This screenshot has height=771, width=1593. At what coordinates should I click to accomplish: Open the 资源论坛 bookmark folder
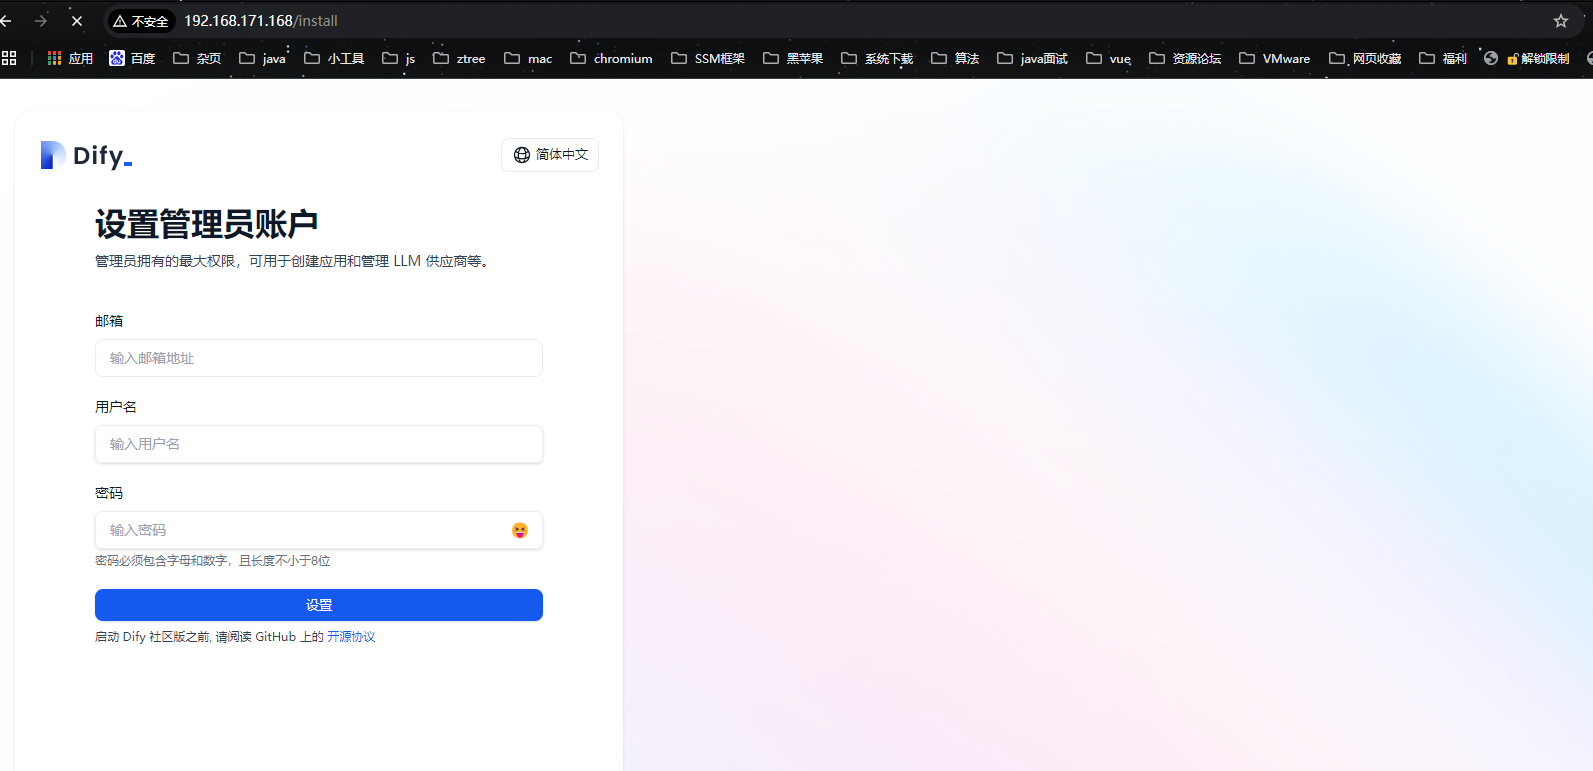coord(1185,58)
